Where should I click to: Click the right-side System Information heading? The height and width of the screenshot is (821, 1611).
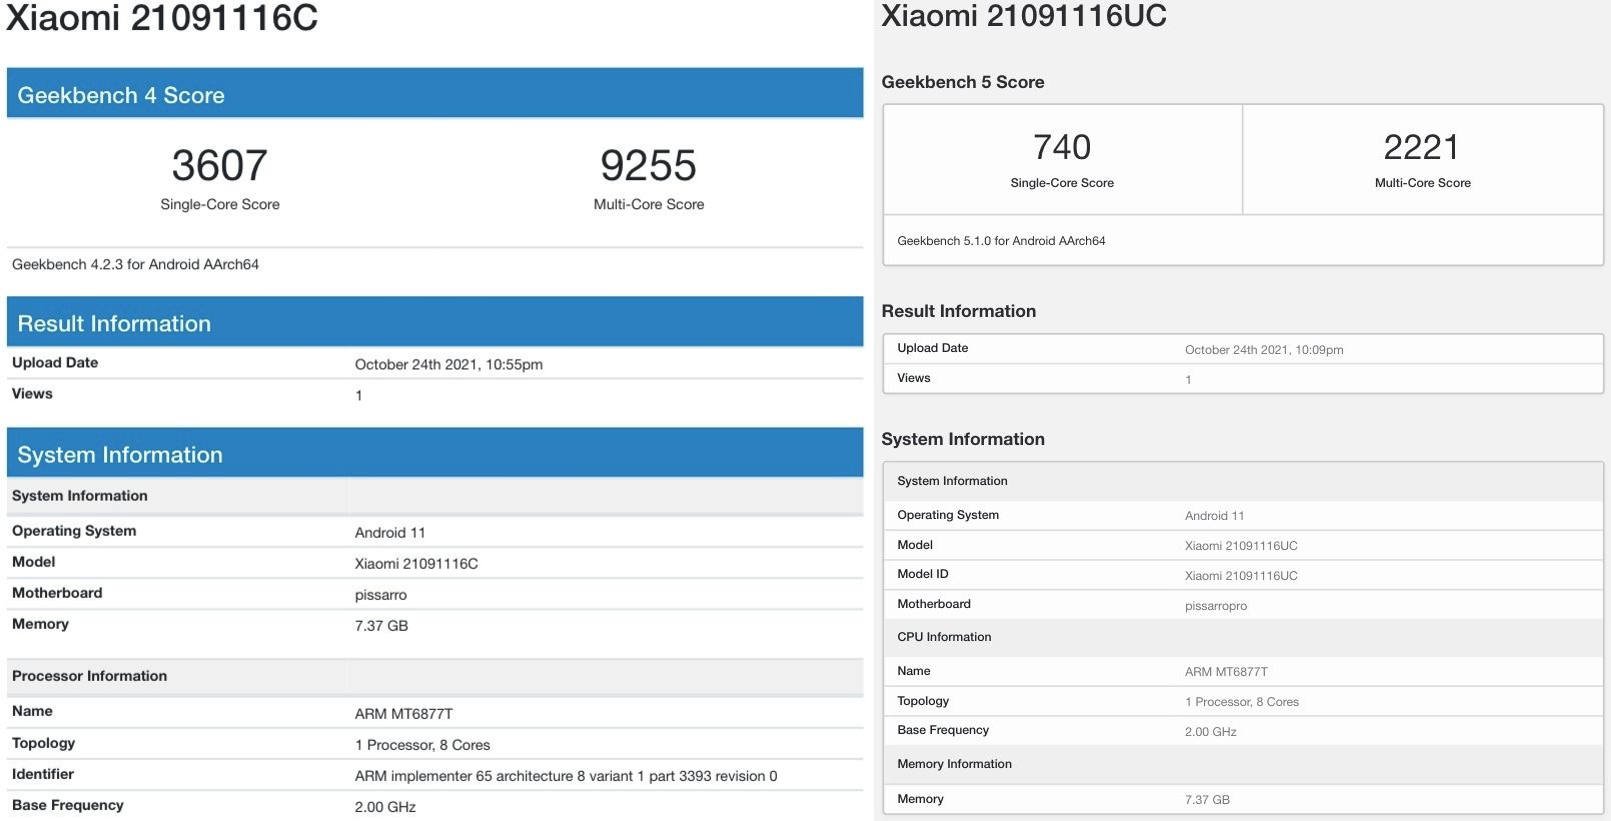point(962,439)
